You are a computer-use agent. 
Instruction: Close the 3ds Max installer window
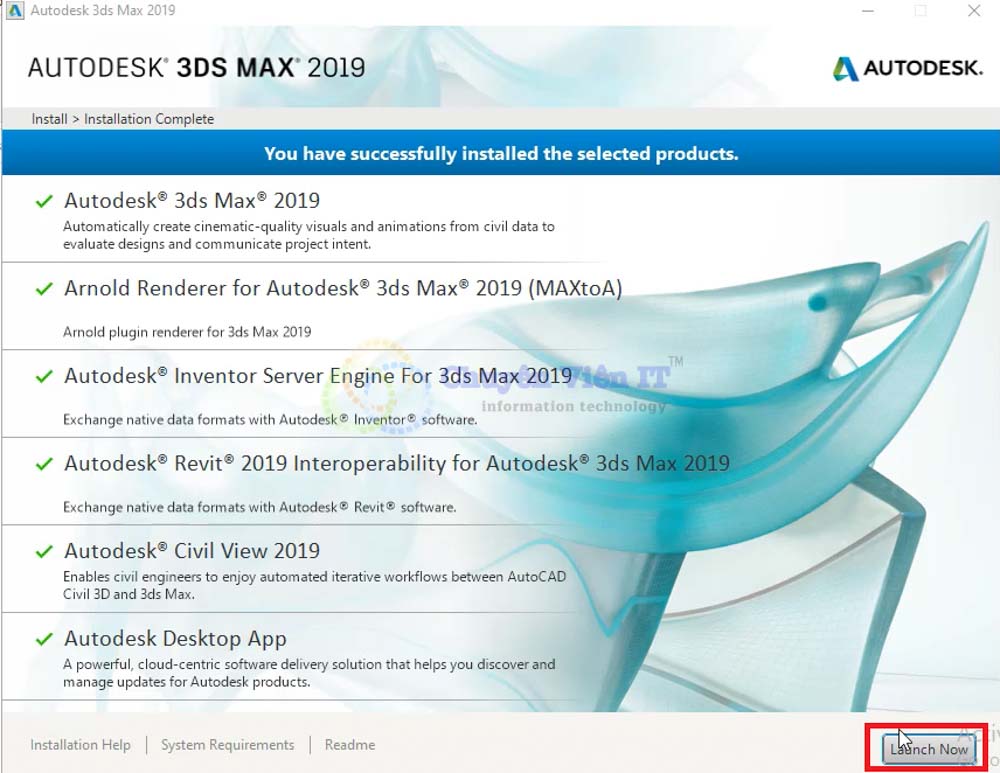coord(973,11)
